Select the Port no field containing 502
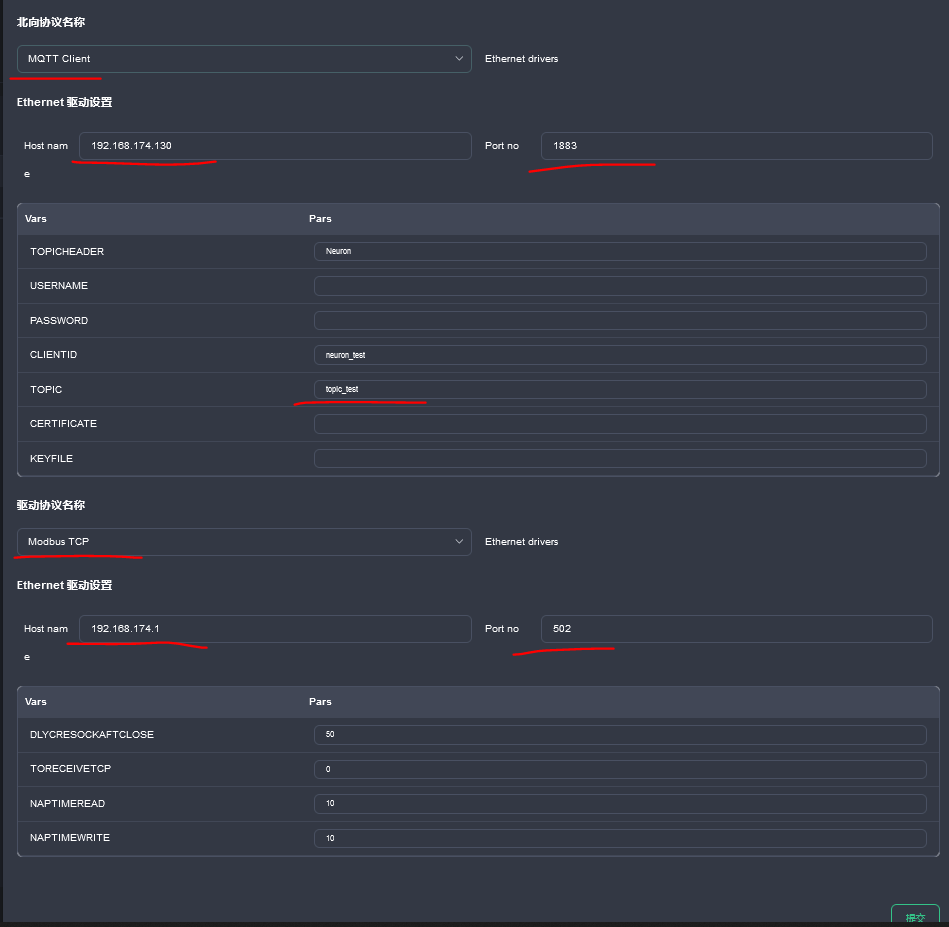The width and height of the screenshot is (949, 927). coord(735,628)
